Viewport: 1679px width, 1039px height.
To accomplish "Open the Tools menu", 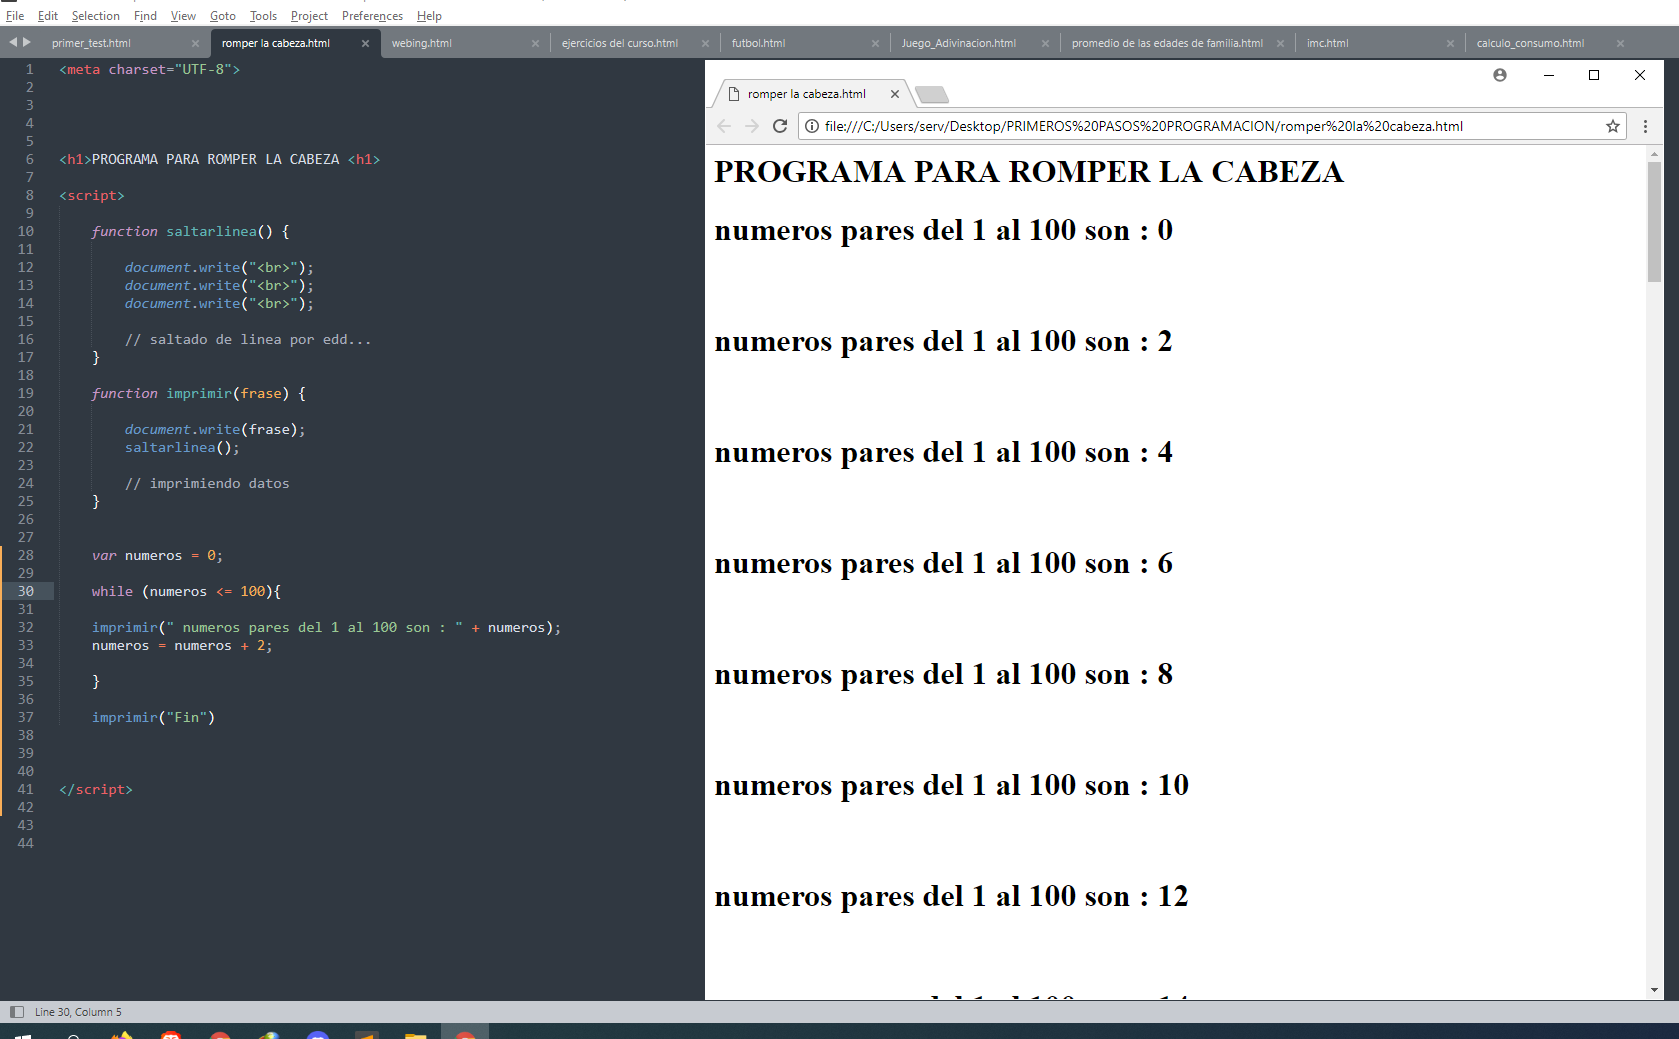I will [x=263, y=16].
